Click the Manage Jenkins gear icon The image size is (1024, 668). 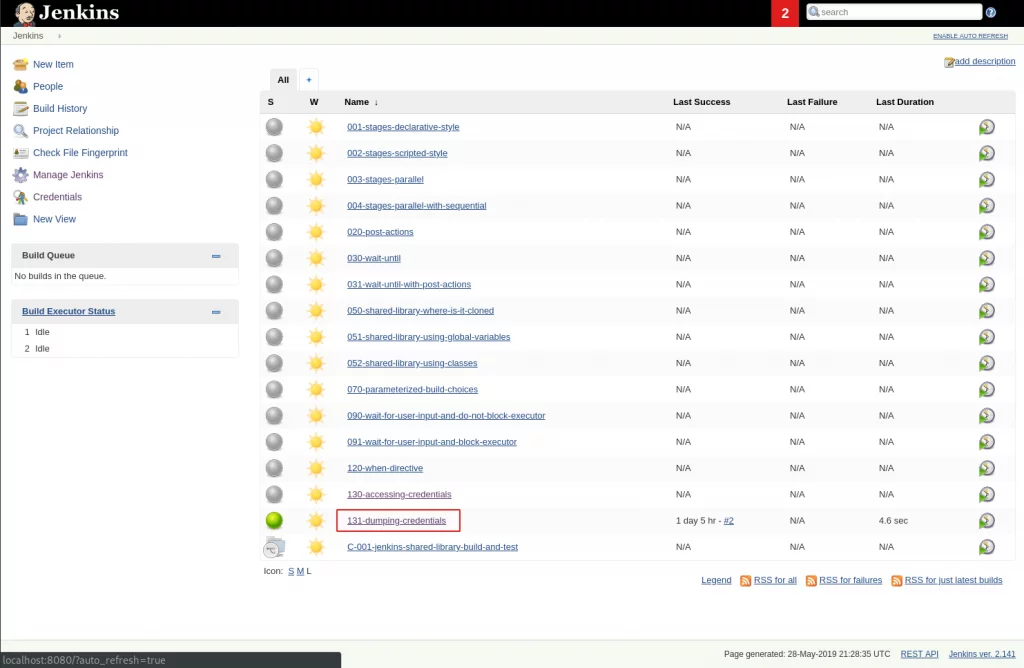[21, 175]
